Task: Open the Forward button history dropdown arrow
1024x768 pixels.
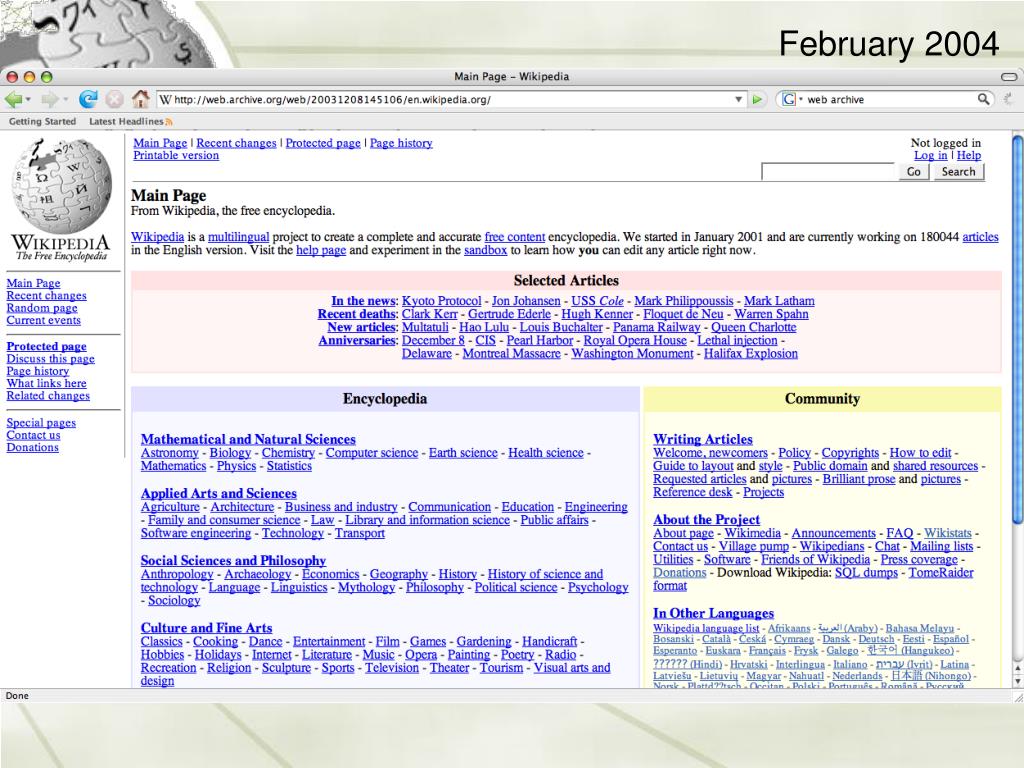Action: 65,100
